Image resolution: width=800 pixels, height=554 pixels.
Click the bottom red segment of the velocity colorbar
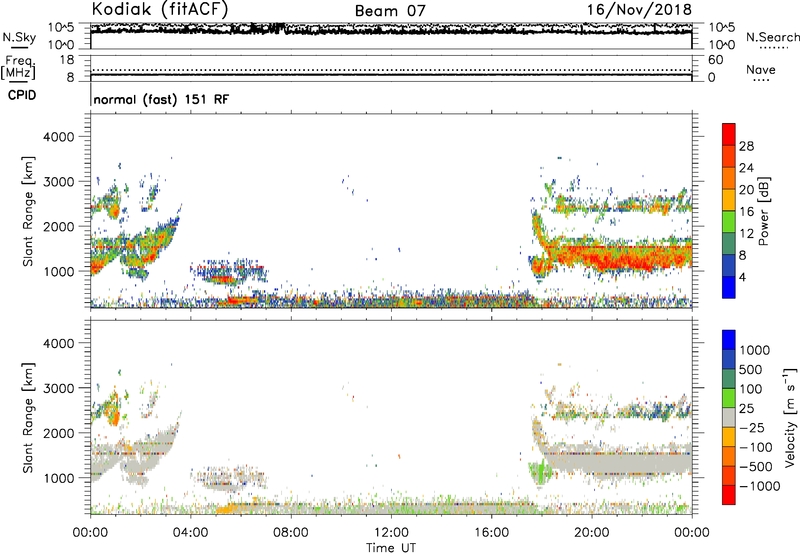[729, 495]
